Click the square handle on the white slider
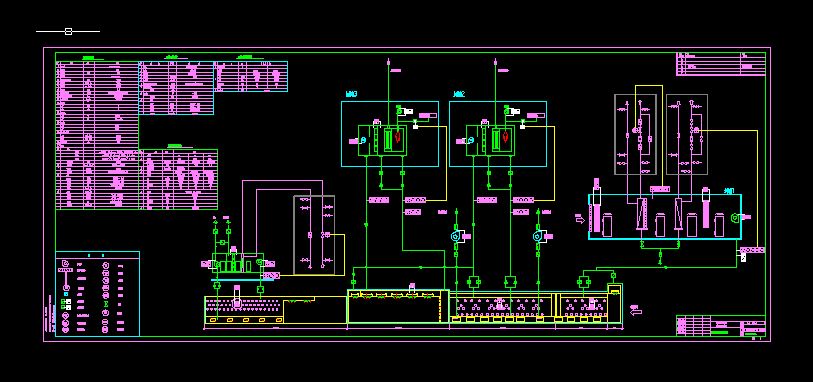The width and height of the screenshot is (813, 382). (x=68, y=32)
